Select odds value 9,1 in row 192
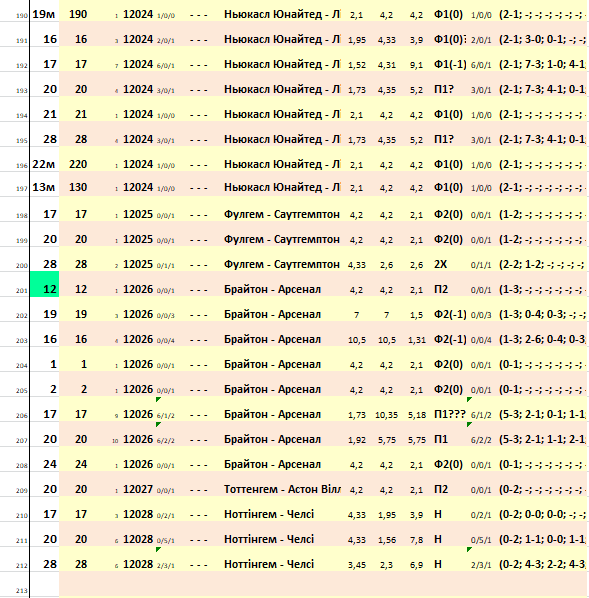 [x=416, y=65]
